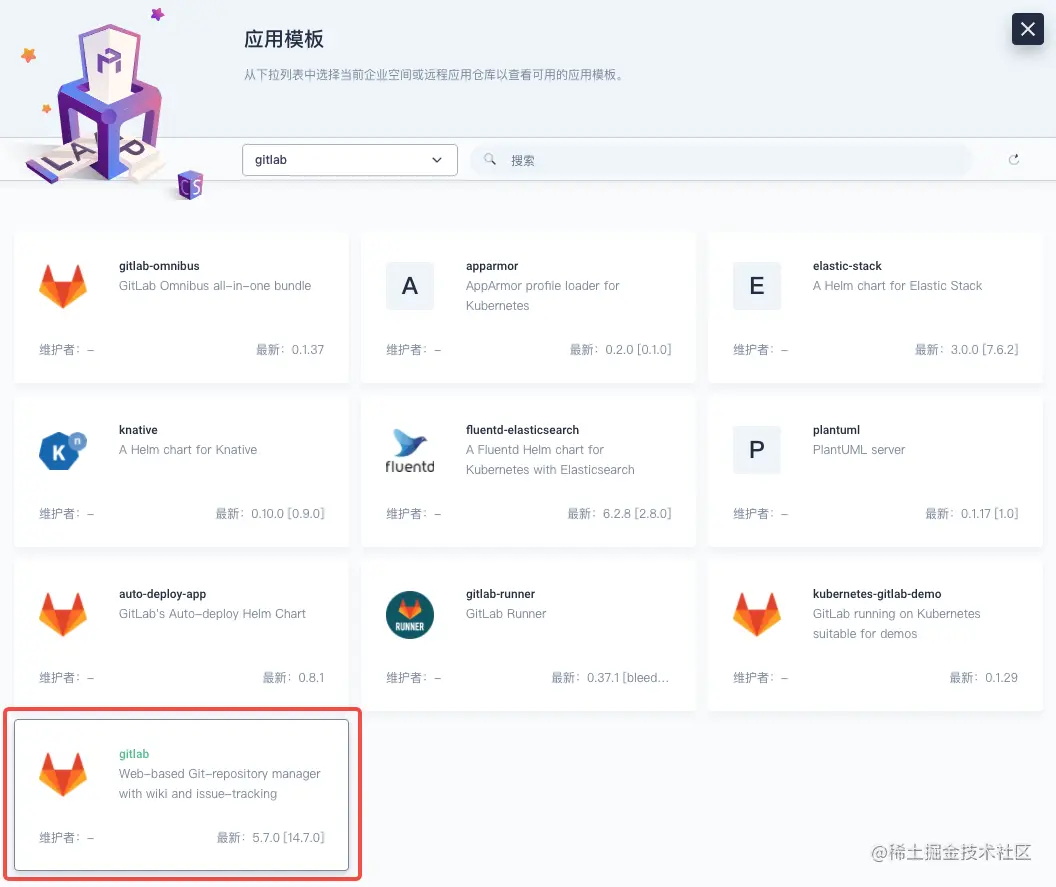Click version '0.2.0 [0.1.0]' on apparmor
Screen dimensions: 1056x887
pos(638,350)
